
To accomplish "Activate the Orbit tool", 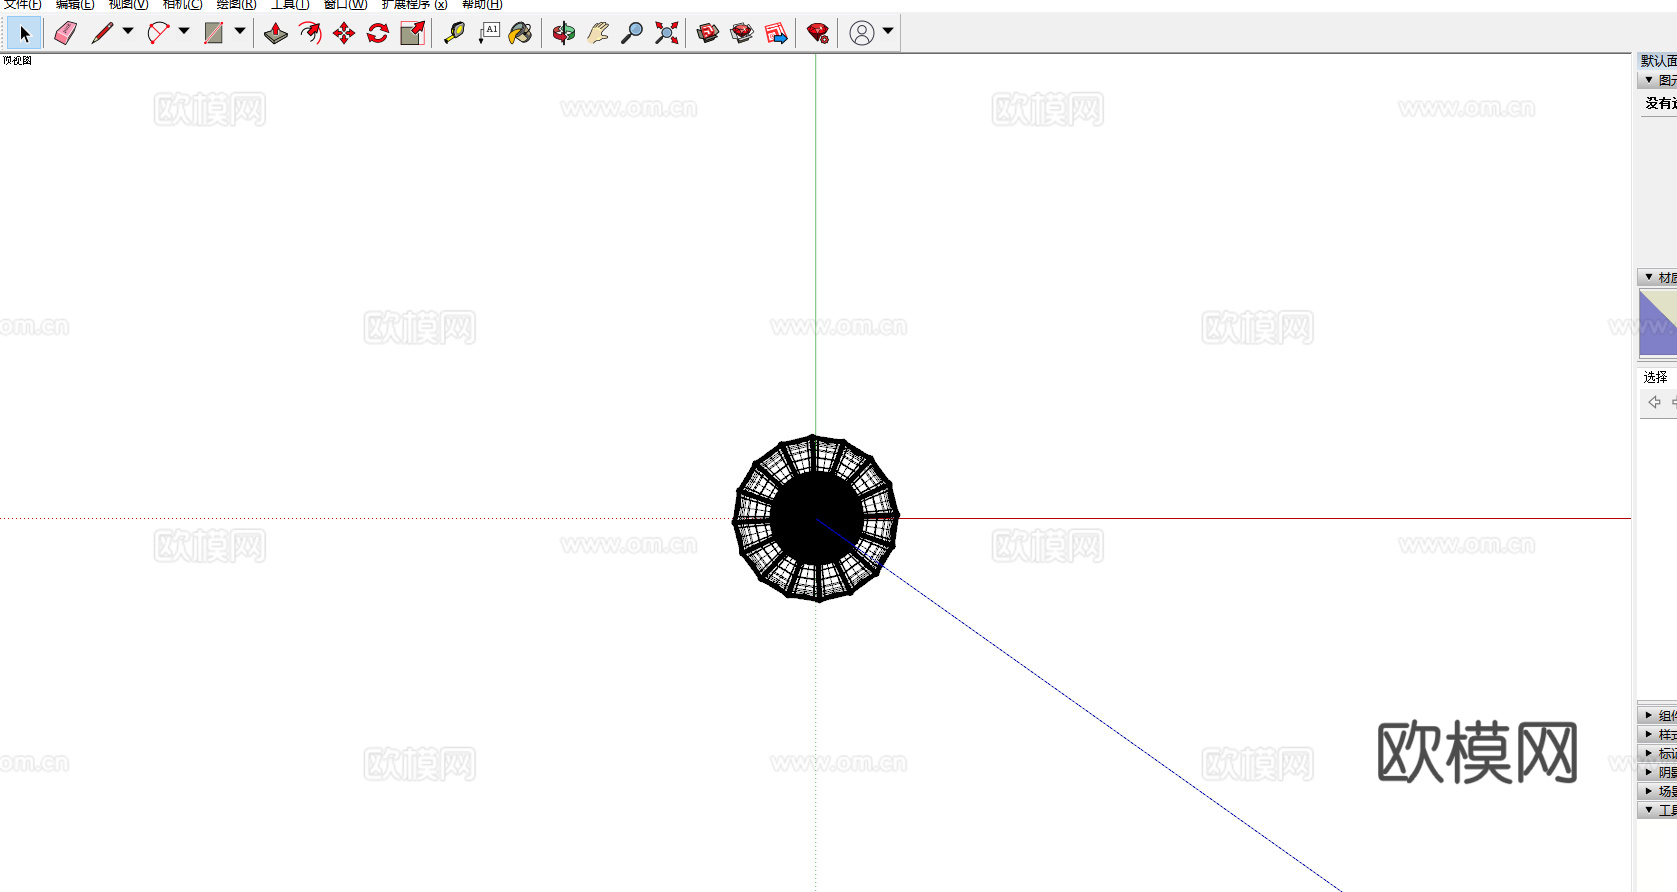I will click(x=564, y=33).
